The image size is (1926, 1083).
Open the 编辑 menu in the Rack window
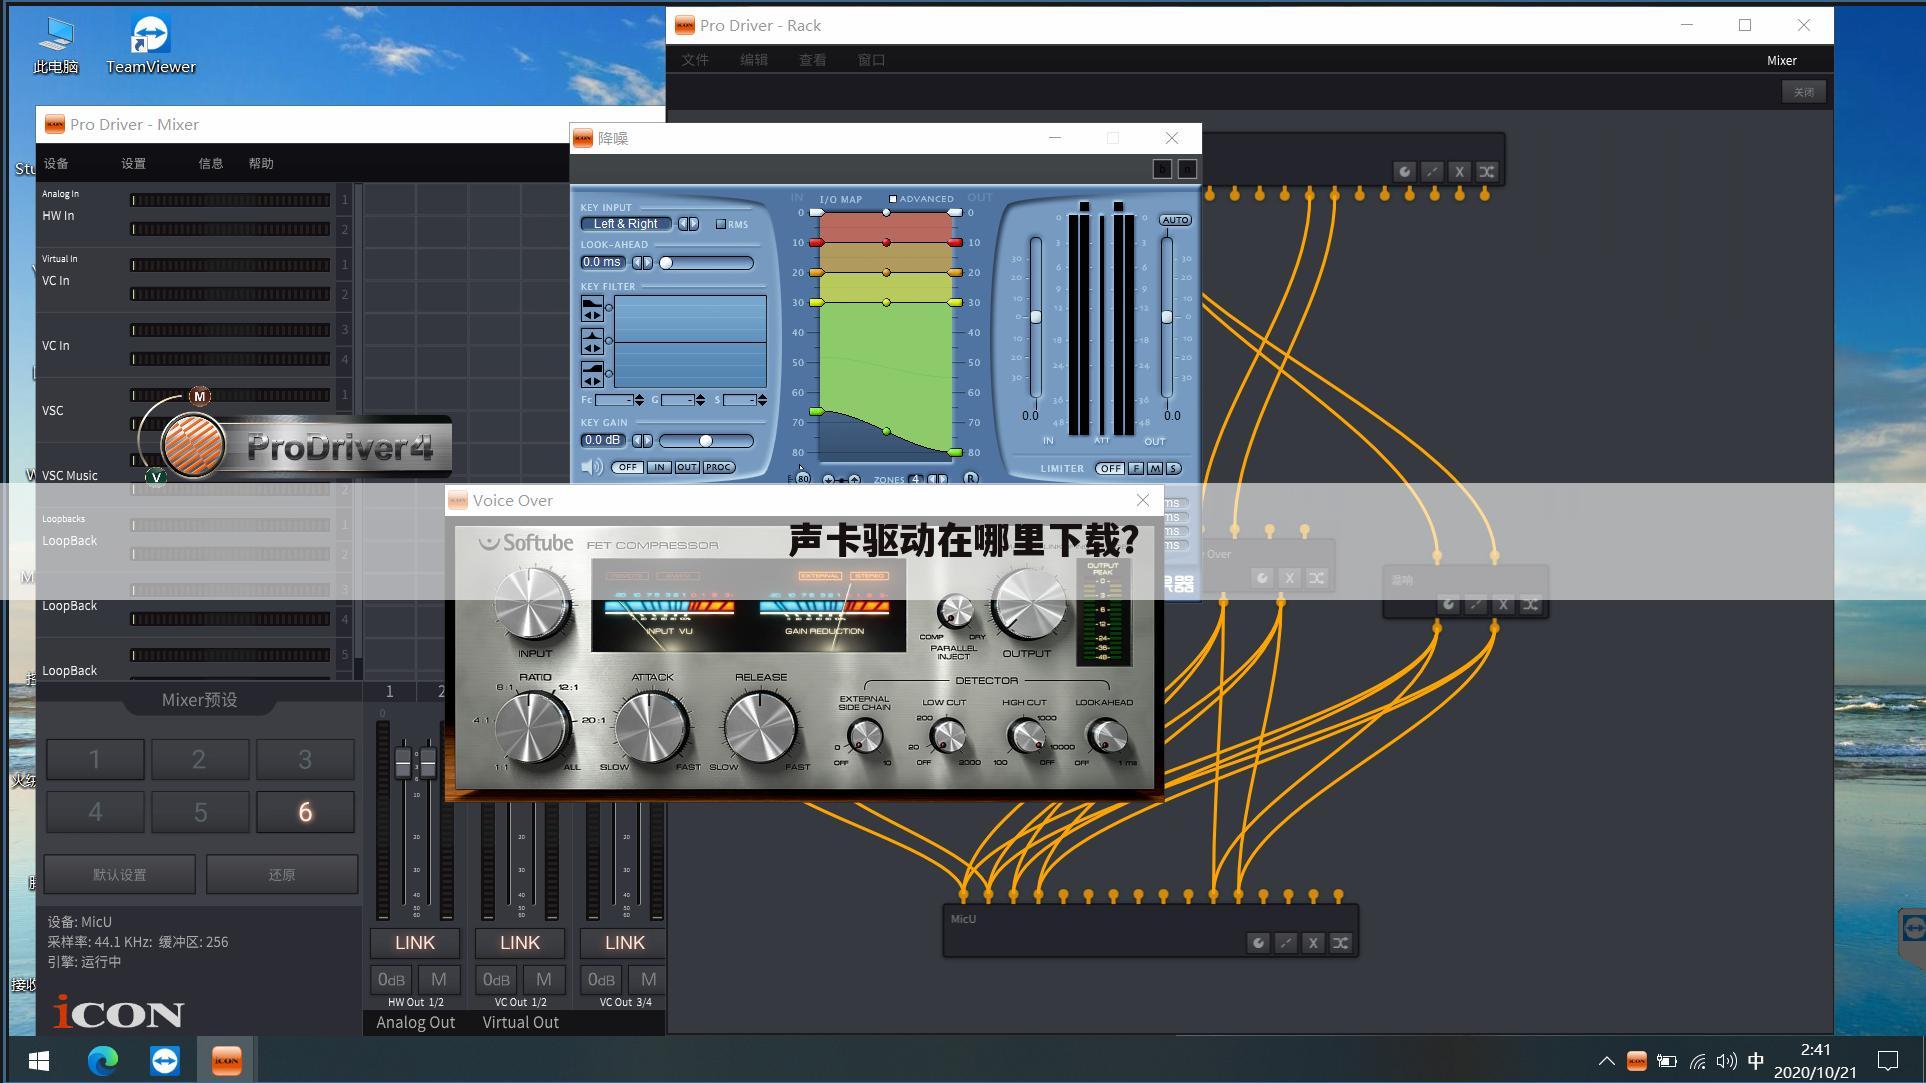click(x=754, y=60)
